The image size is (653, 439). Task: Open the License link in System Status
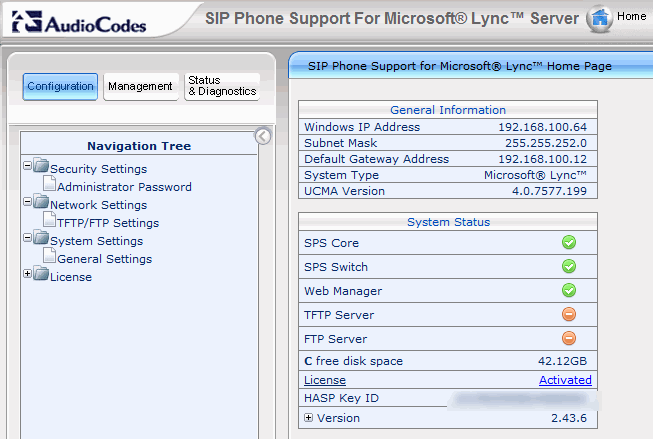[325, 380]
